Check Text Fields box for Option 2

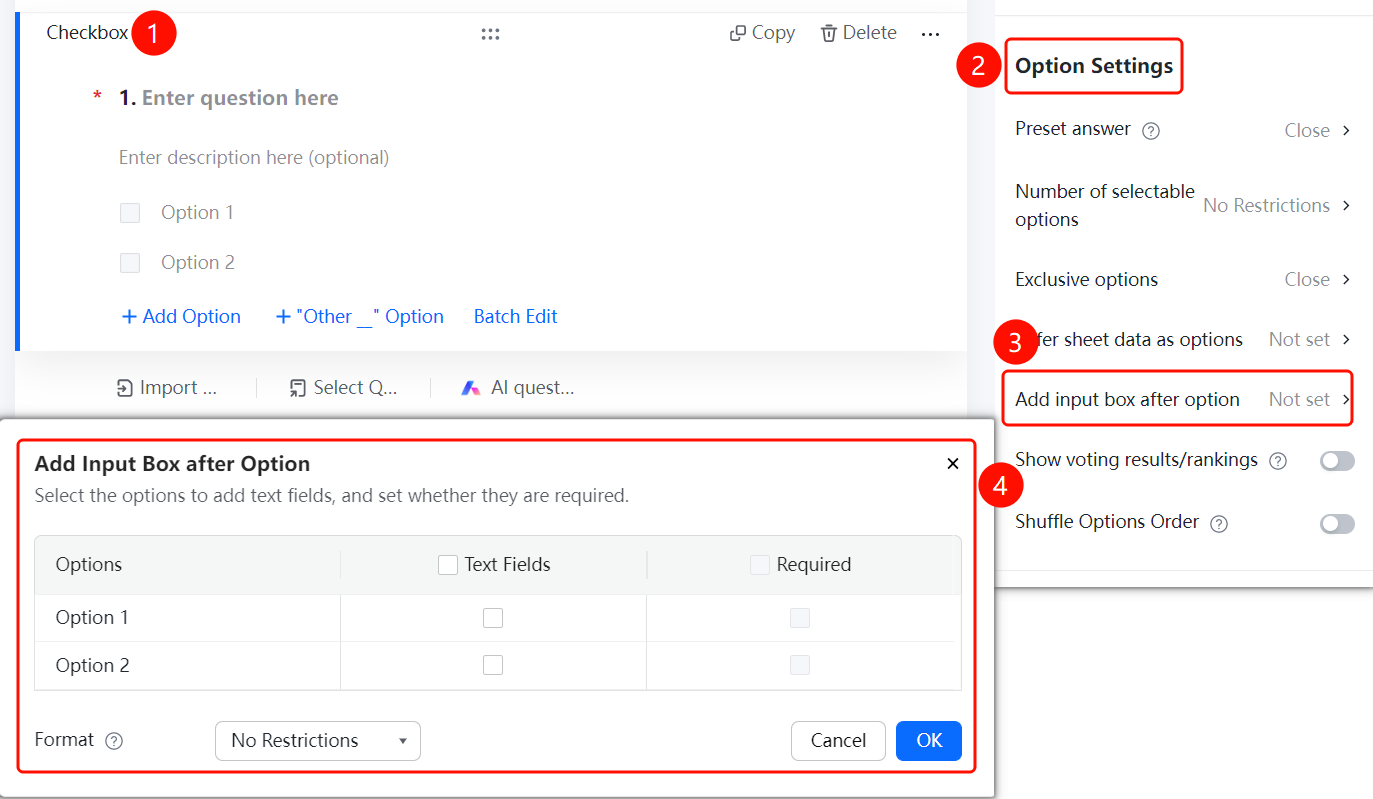(493, 665)
